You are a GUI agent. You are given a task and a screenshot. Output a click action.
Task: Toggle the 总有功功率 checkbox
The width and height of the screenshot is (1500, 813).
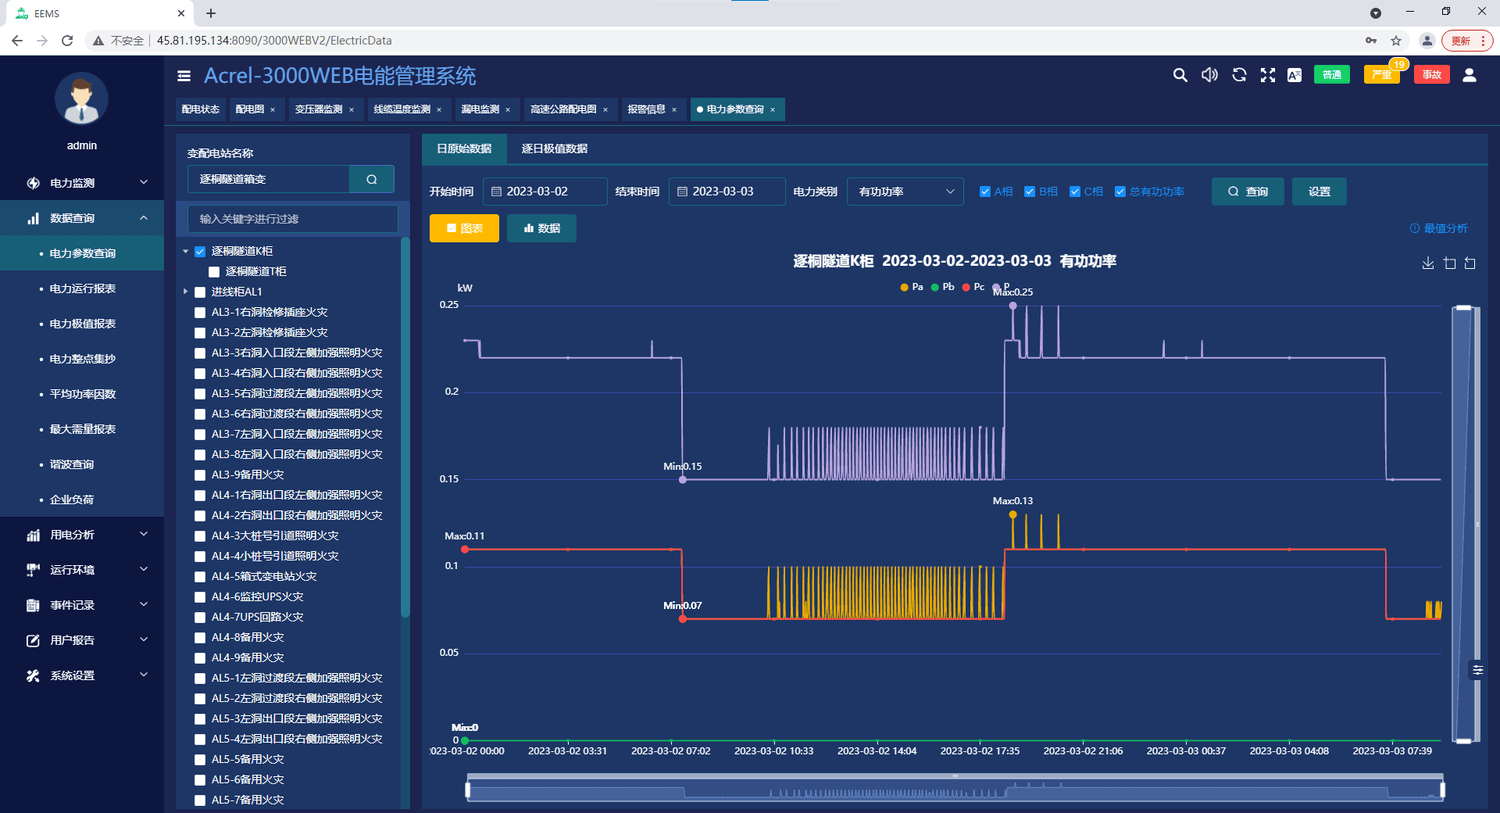[1120, 192]
